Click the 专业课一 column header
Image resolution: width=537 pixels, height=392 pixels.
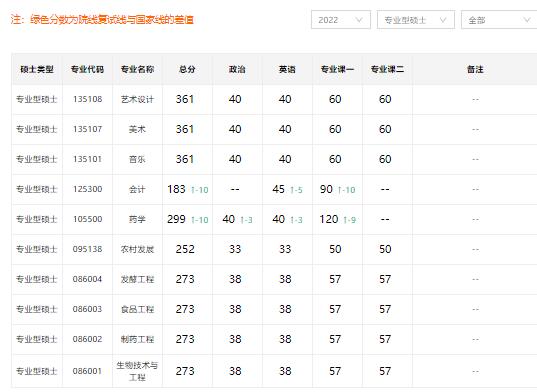point(337,69)
